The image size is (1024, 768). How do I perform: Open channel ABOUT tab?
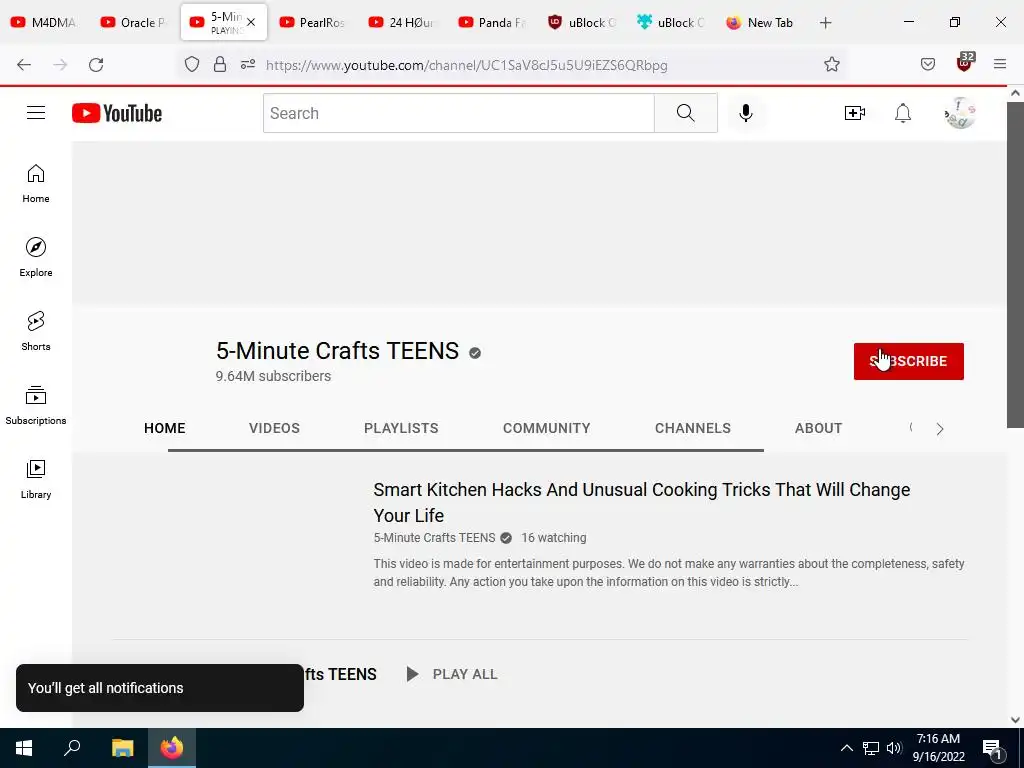pyautogui.click(x=818, y=428)
